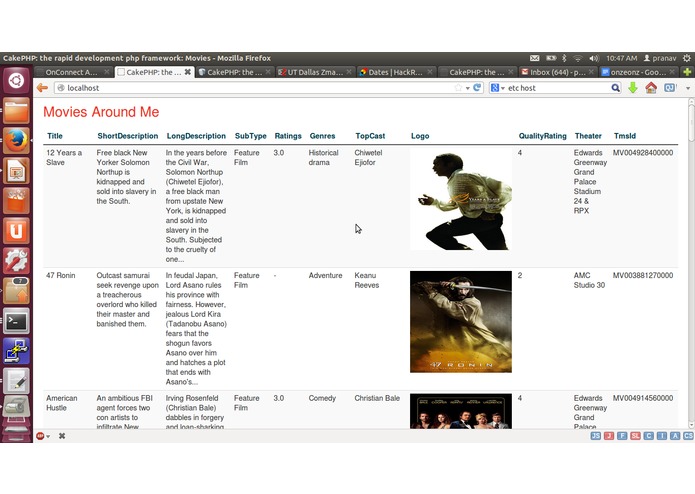
Task: Open the Adblock dropdown arrow in status bar
Action: point(48,436)
